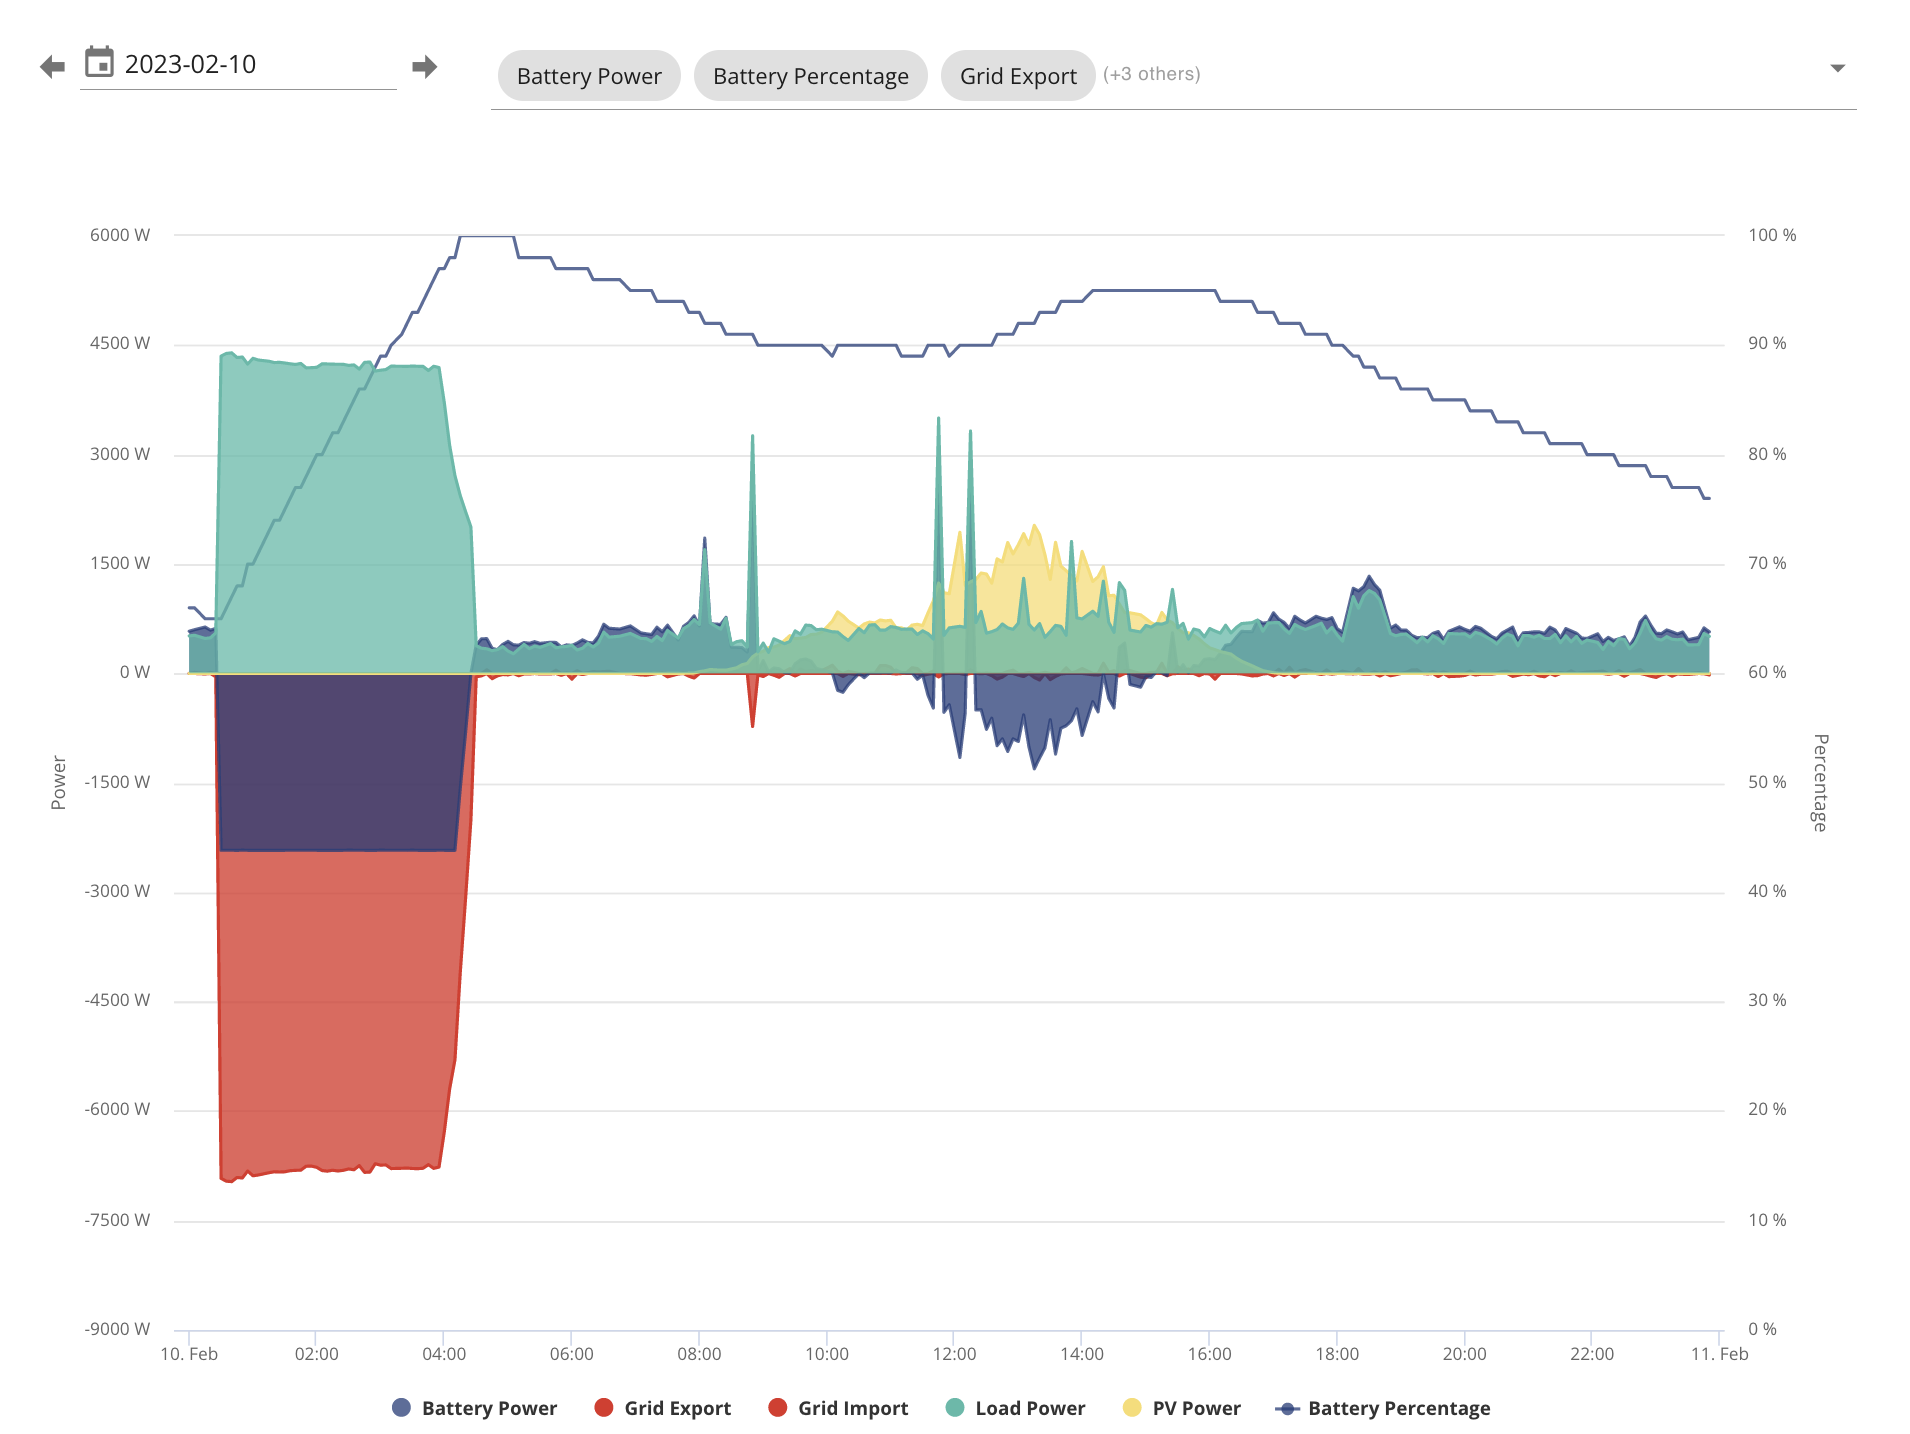
Task: Select the Grid Export chip
Action: 1018,76
